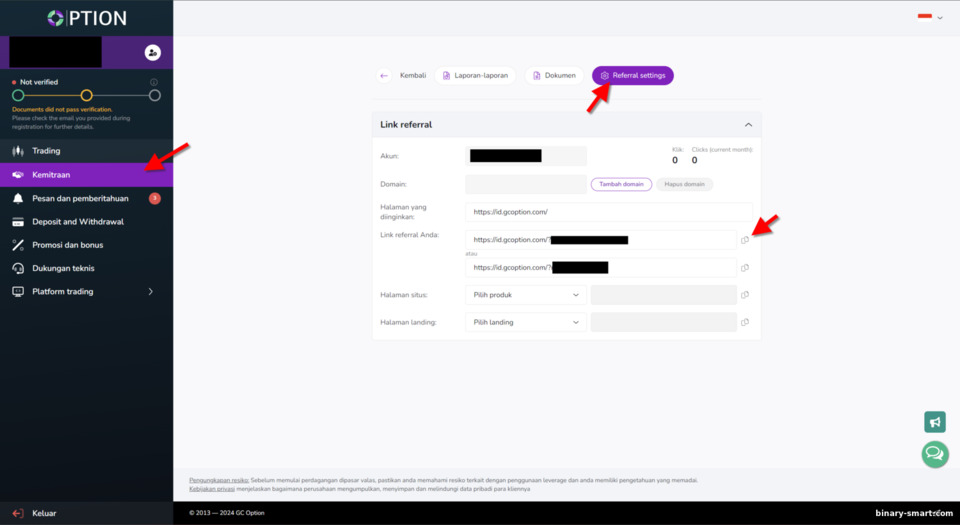Open the live chat bubble icon
960x525 pixels.
pos(935,454)
